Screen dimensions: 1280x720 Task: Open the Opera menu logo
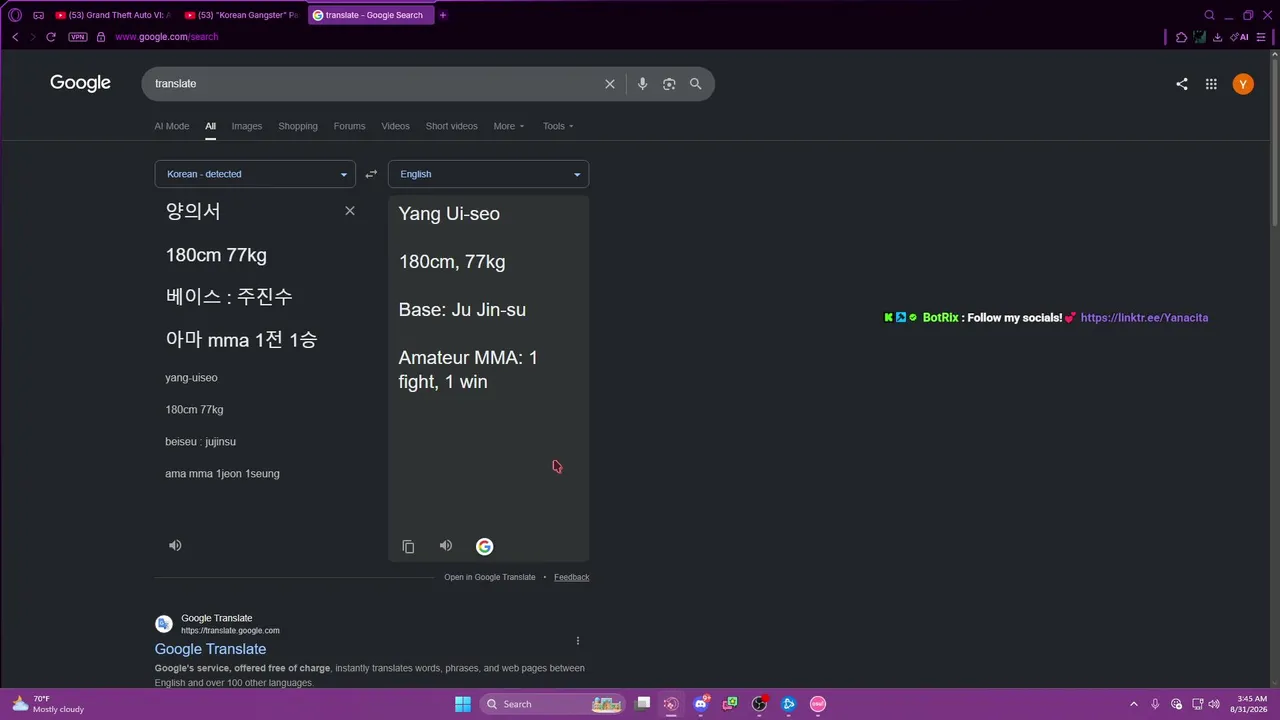pyautogui.click(x=15, y=15)
